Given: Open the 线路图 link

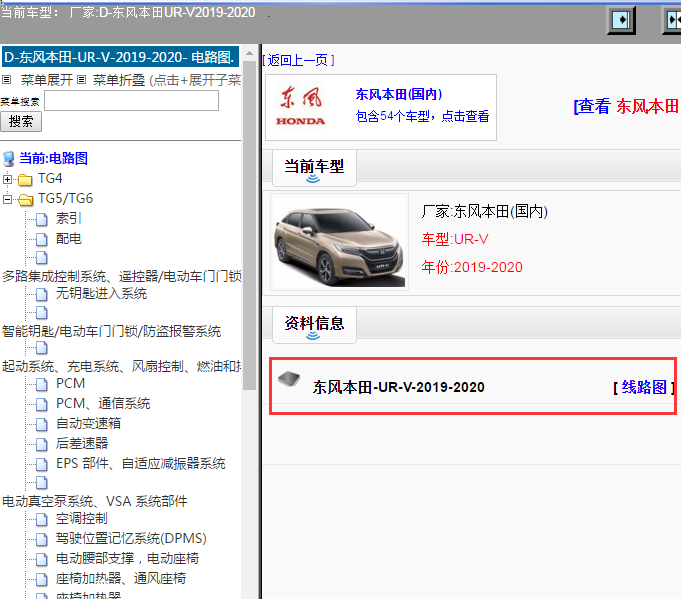Looking at the screenshot, I should click(644, 387).
